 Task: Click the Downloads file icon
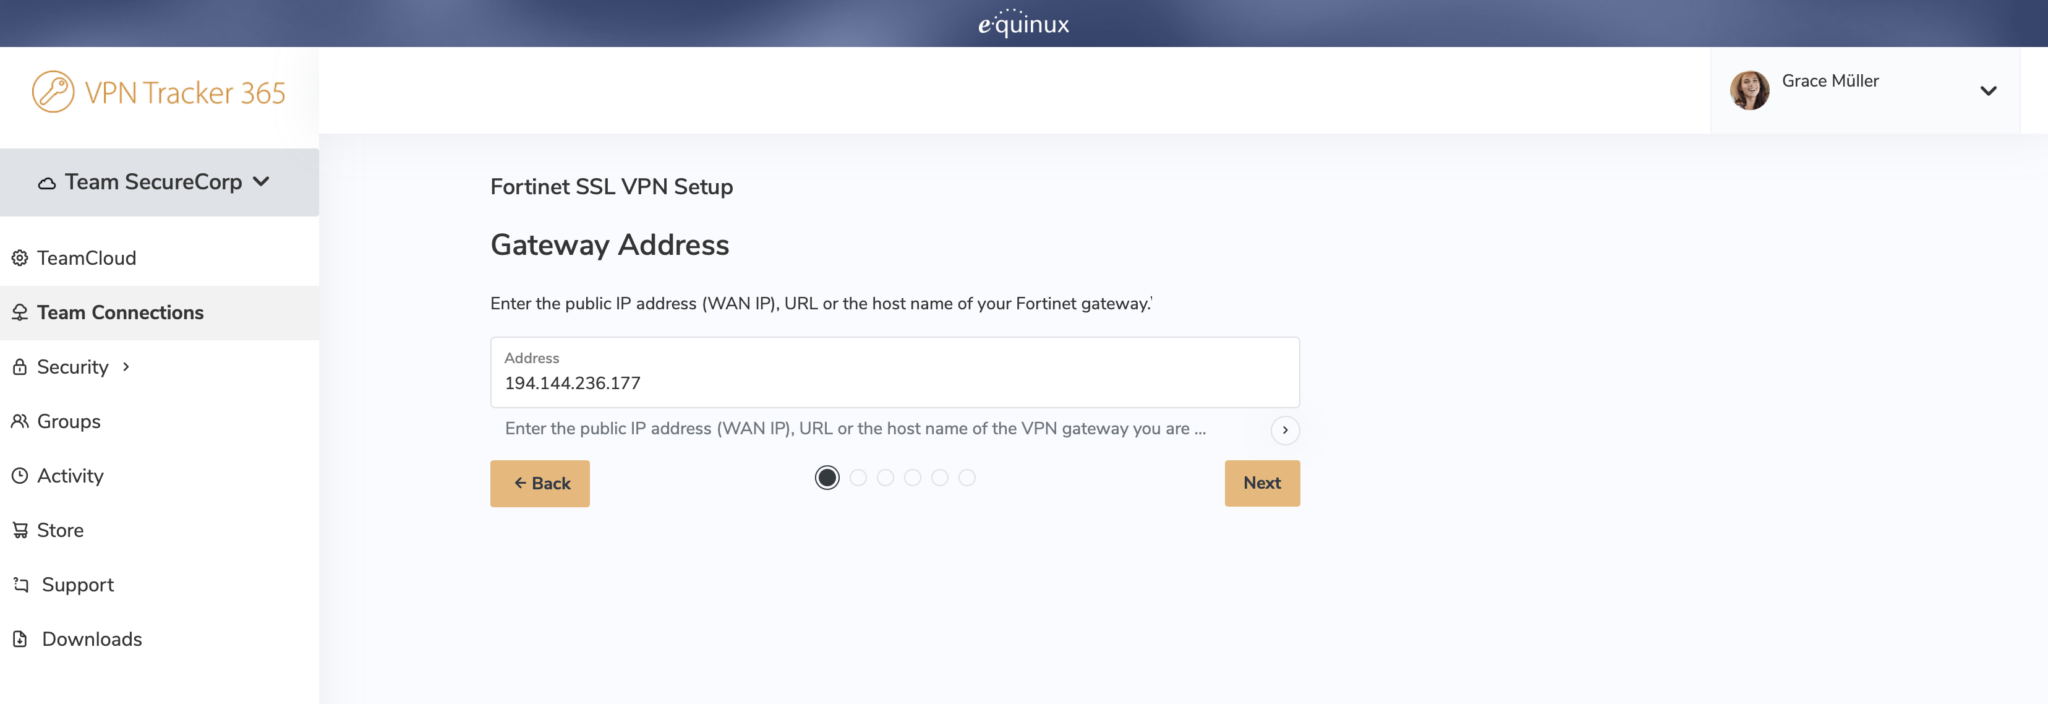coord(20,639)
